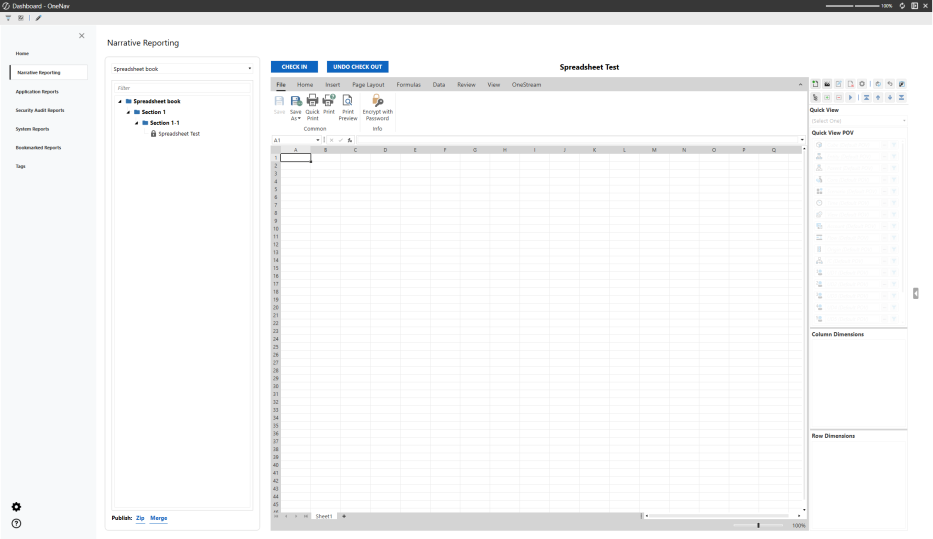Click the spreadsheet zoom slider

759,525
